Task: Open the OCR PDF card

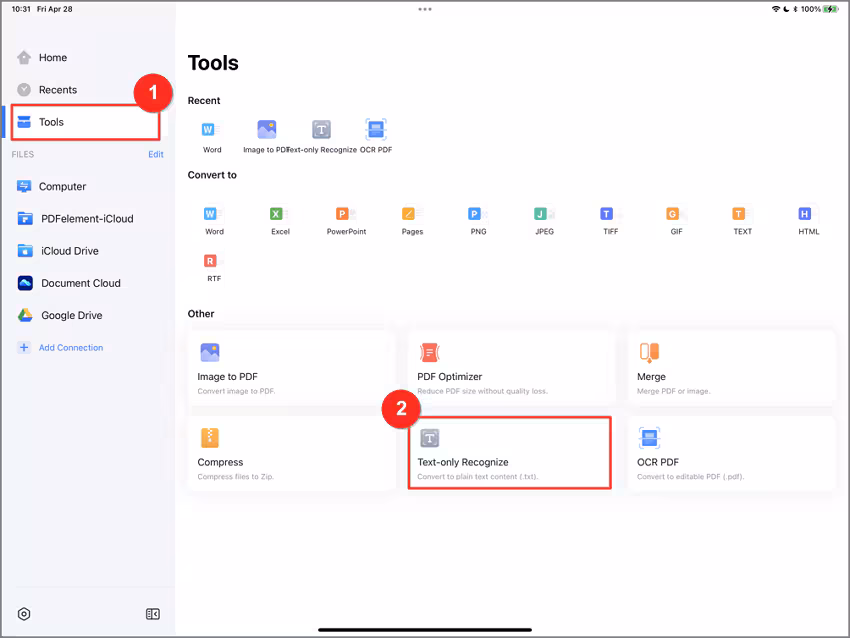Action: pos(731,453)
